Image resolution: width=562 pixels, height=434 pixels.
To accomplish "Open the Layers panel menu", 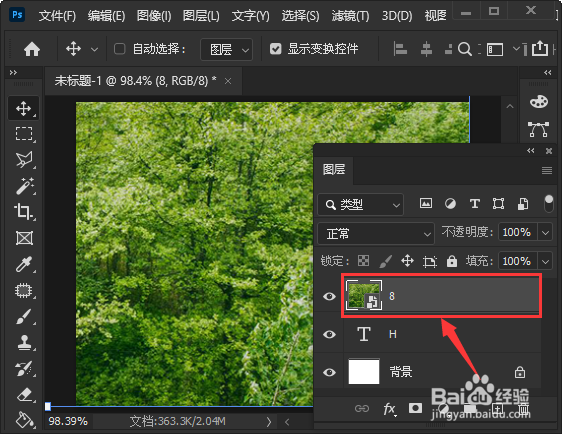I will pos(547,170).
